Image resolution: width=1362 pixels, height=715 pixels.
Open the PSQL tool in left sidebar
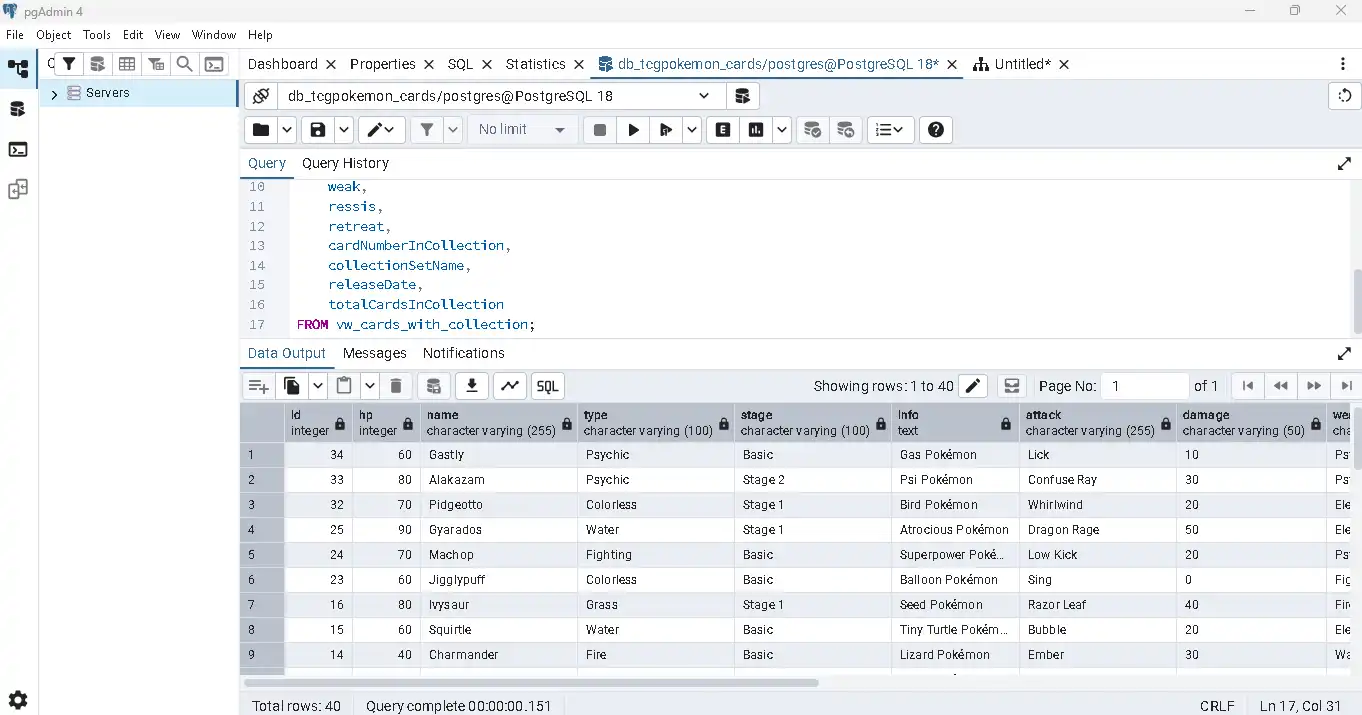coord(18,150)
